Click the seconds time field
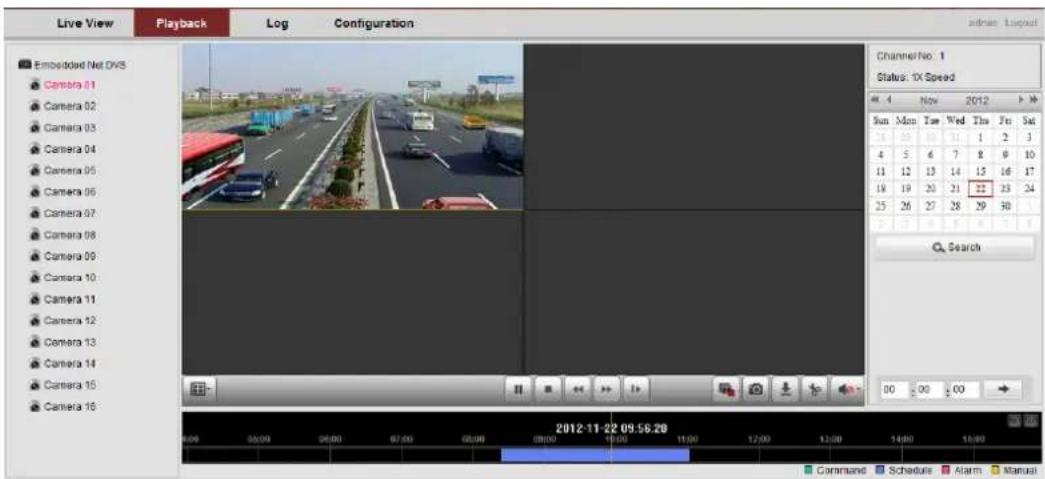 click(964, 389)
